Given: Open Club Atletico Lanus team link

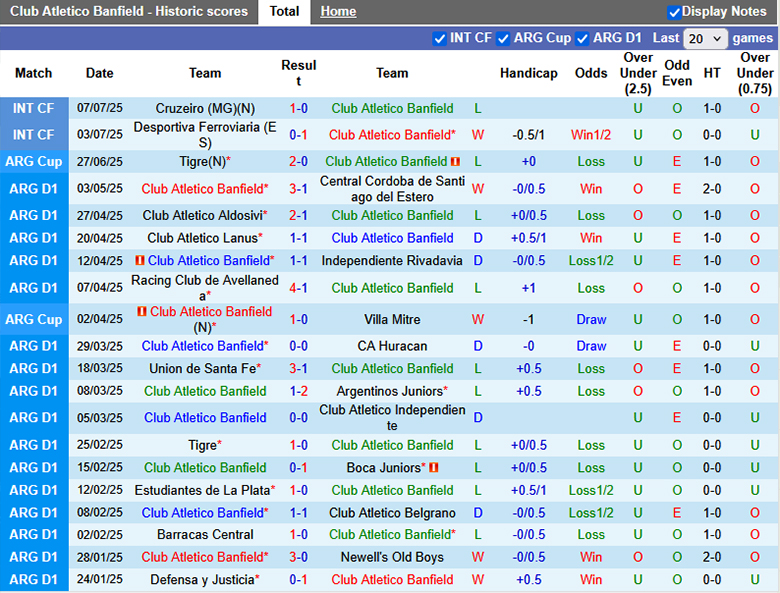Looking at the screenshot, I should click(202, 238).
